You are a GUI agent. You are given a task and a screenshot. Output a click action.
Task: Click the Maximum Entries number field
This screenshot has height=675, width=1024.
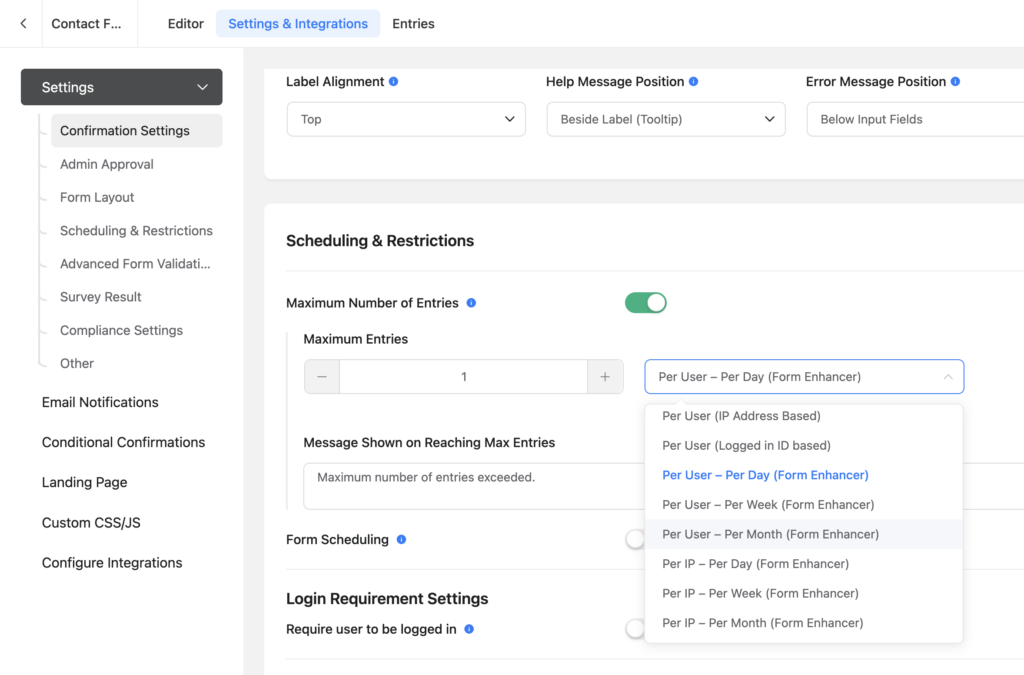[464, 377]
